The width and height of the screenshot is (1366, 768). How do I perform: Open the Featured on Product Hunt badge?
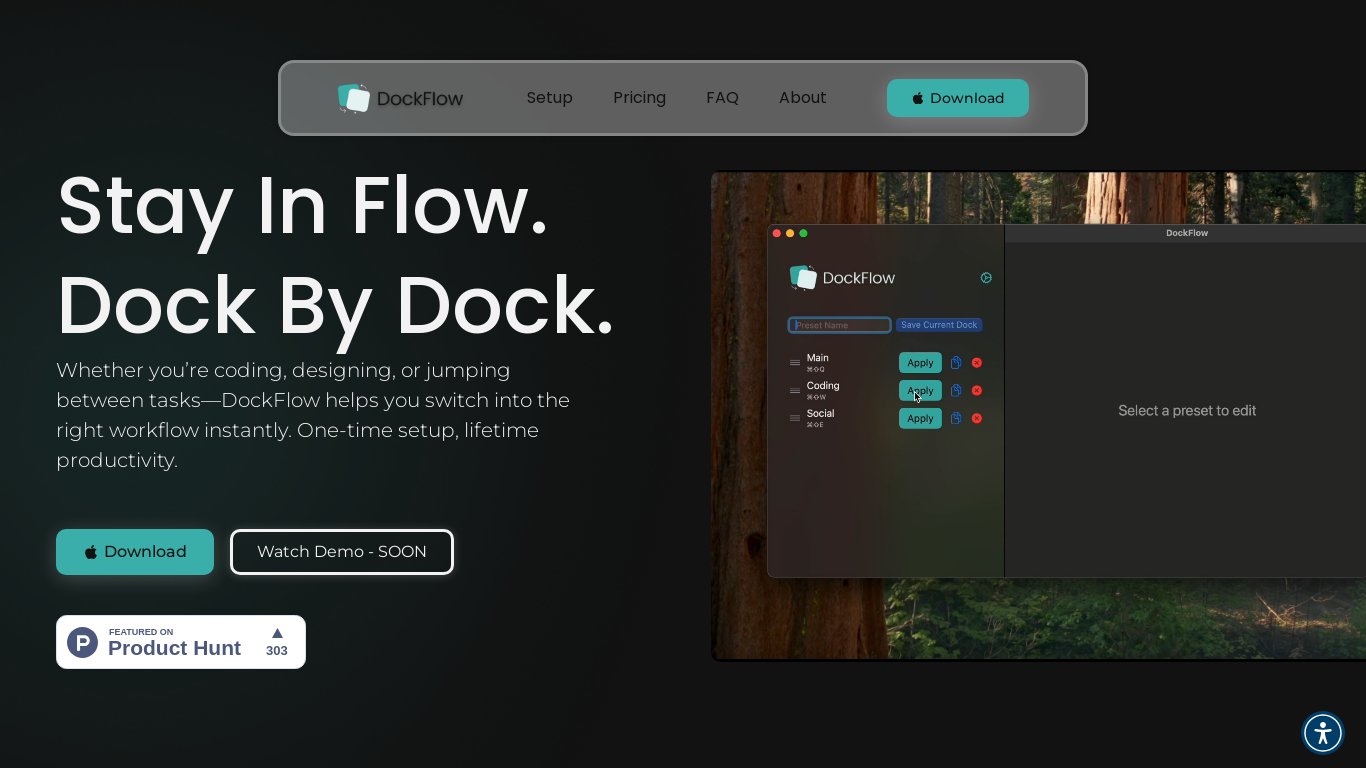pos(181,642)
